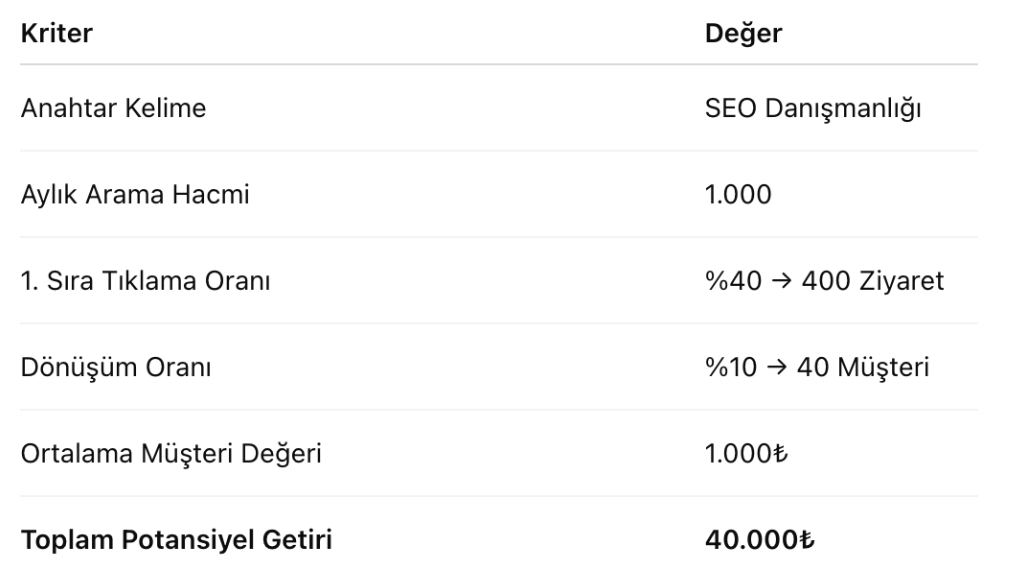Click the Dönüşüm Oranı label
1022x582 pixels.
[x=115, y=368]
